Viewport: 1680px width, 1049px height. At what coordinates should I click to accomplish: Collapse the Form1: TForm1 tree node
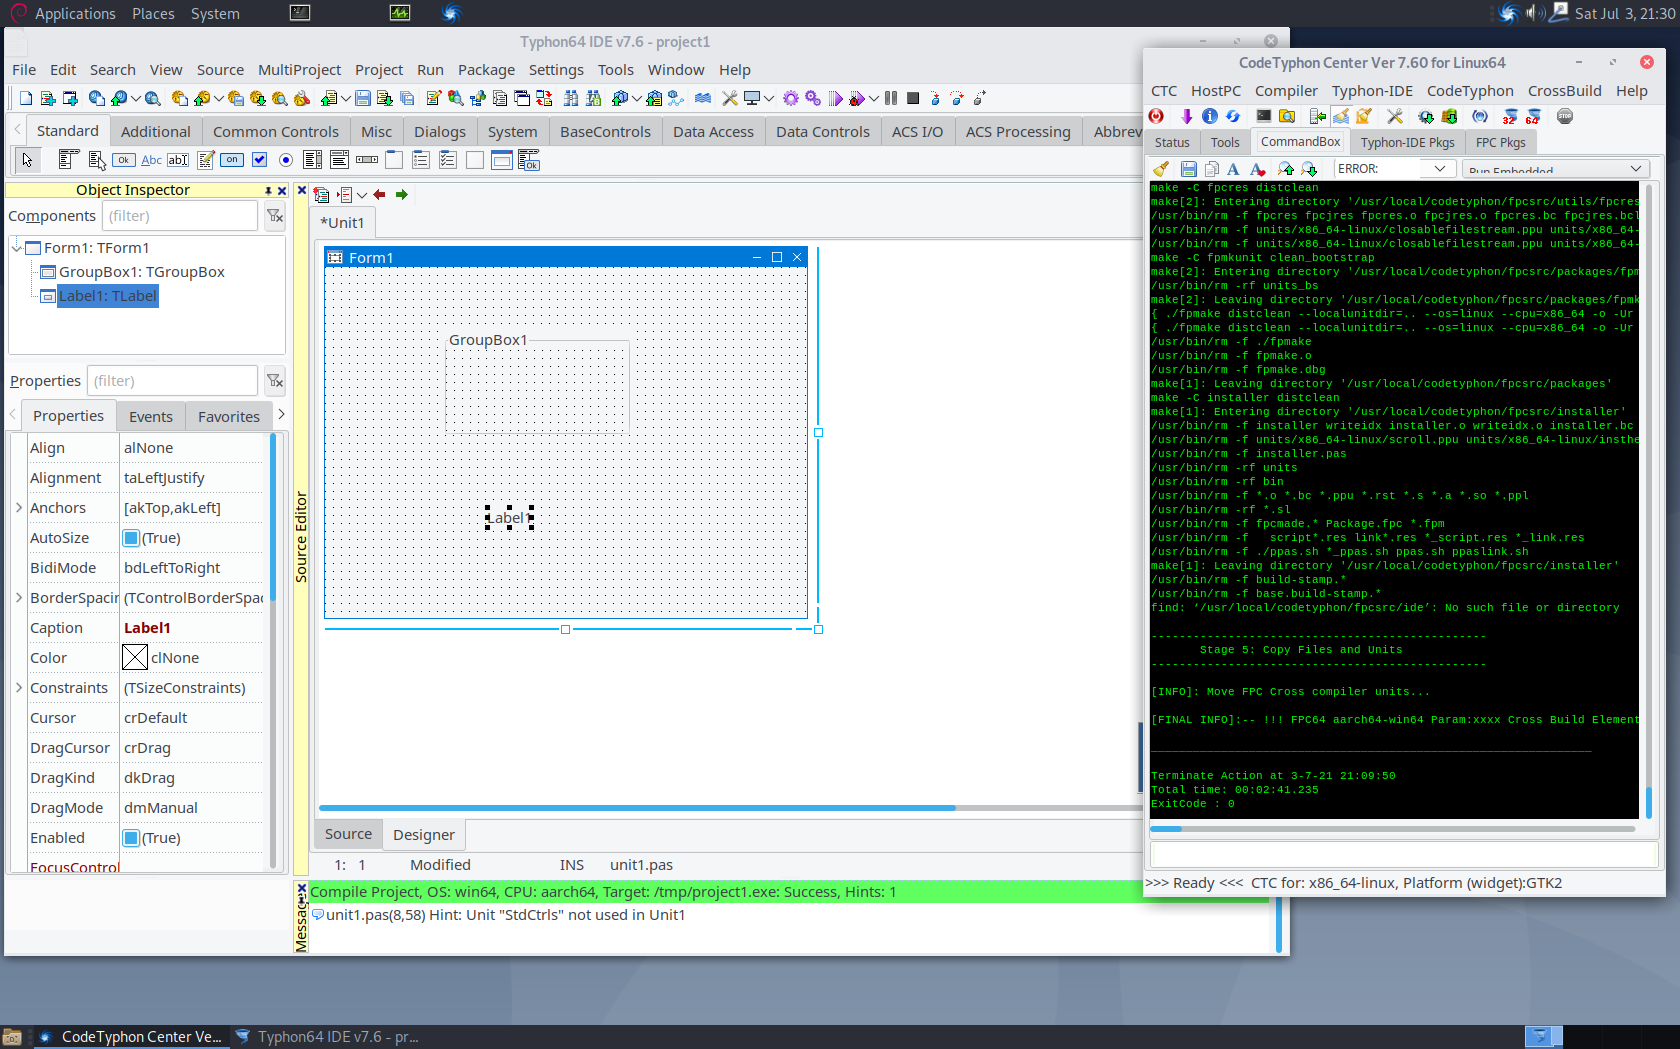[x=17, y=247]
